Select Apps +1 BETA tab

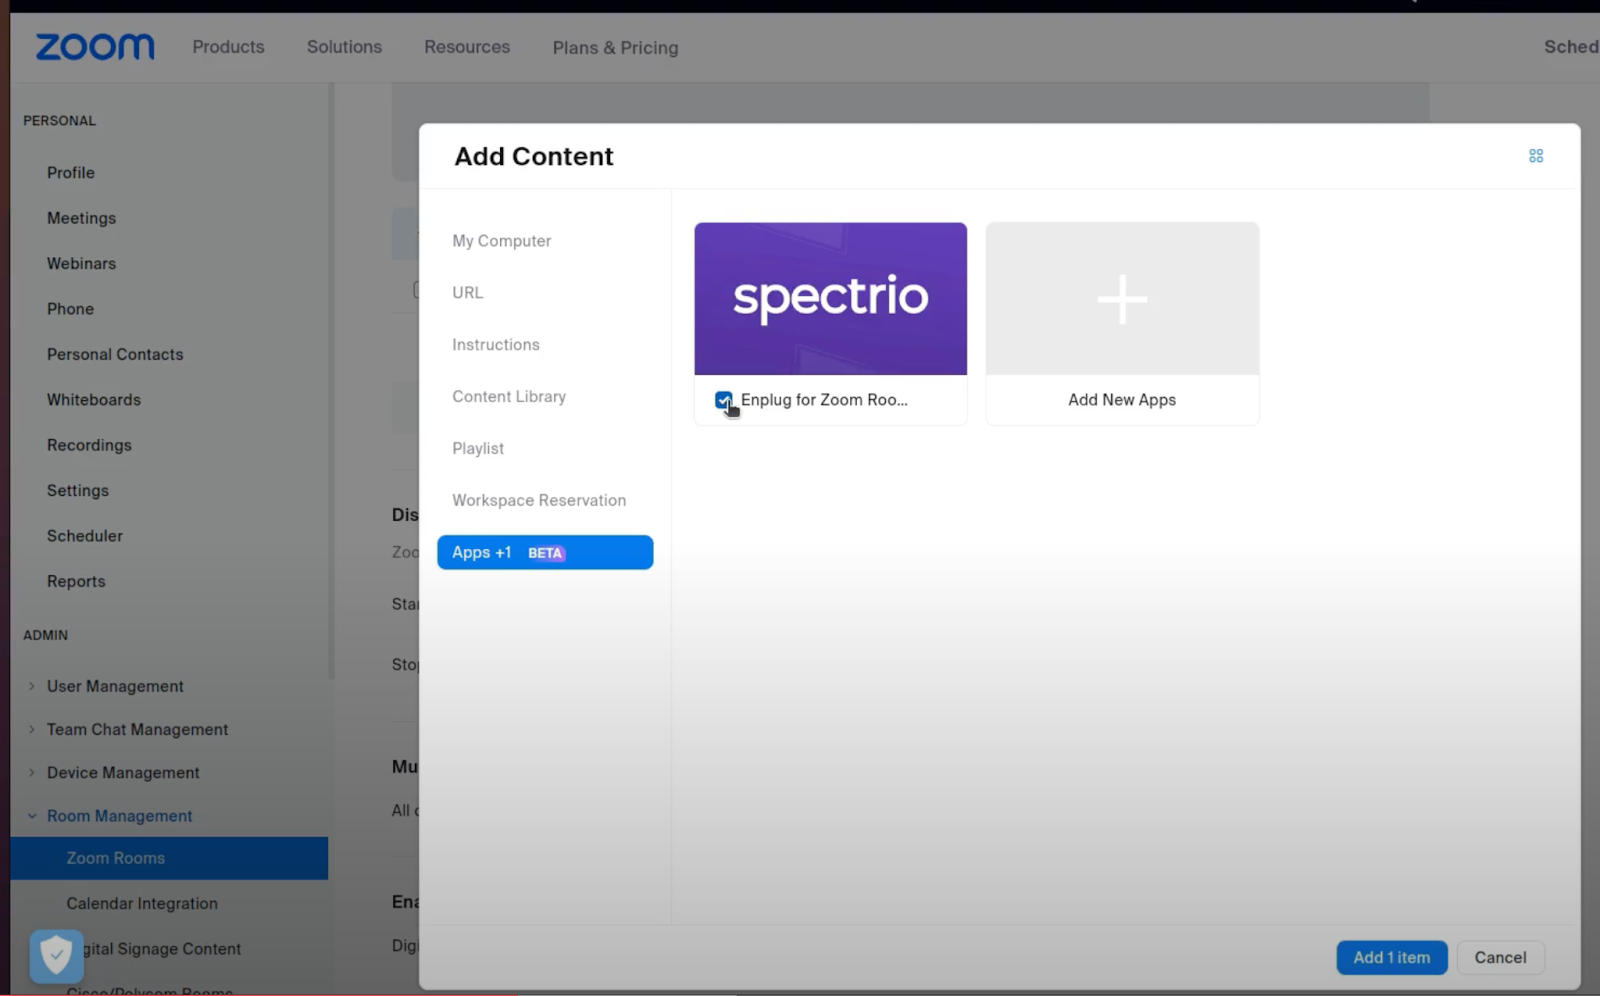click(x=545, y=552)
